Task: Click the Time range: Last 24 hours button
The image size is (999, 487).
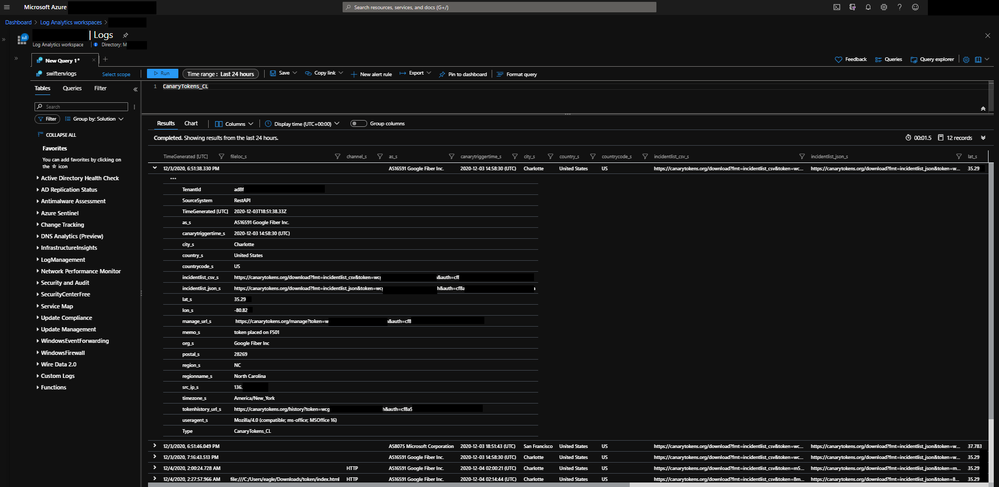Action: pos(221,74)
